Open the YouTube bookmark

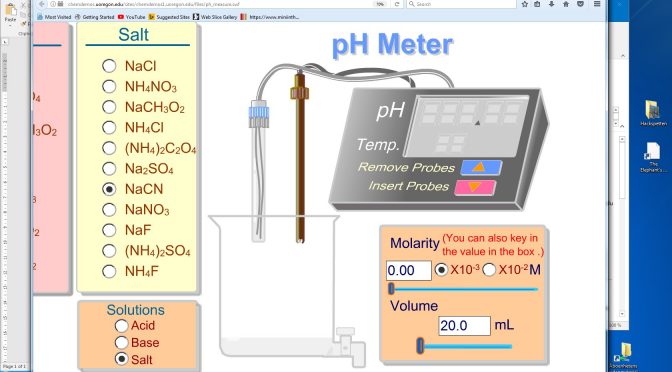132,17
